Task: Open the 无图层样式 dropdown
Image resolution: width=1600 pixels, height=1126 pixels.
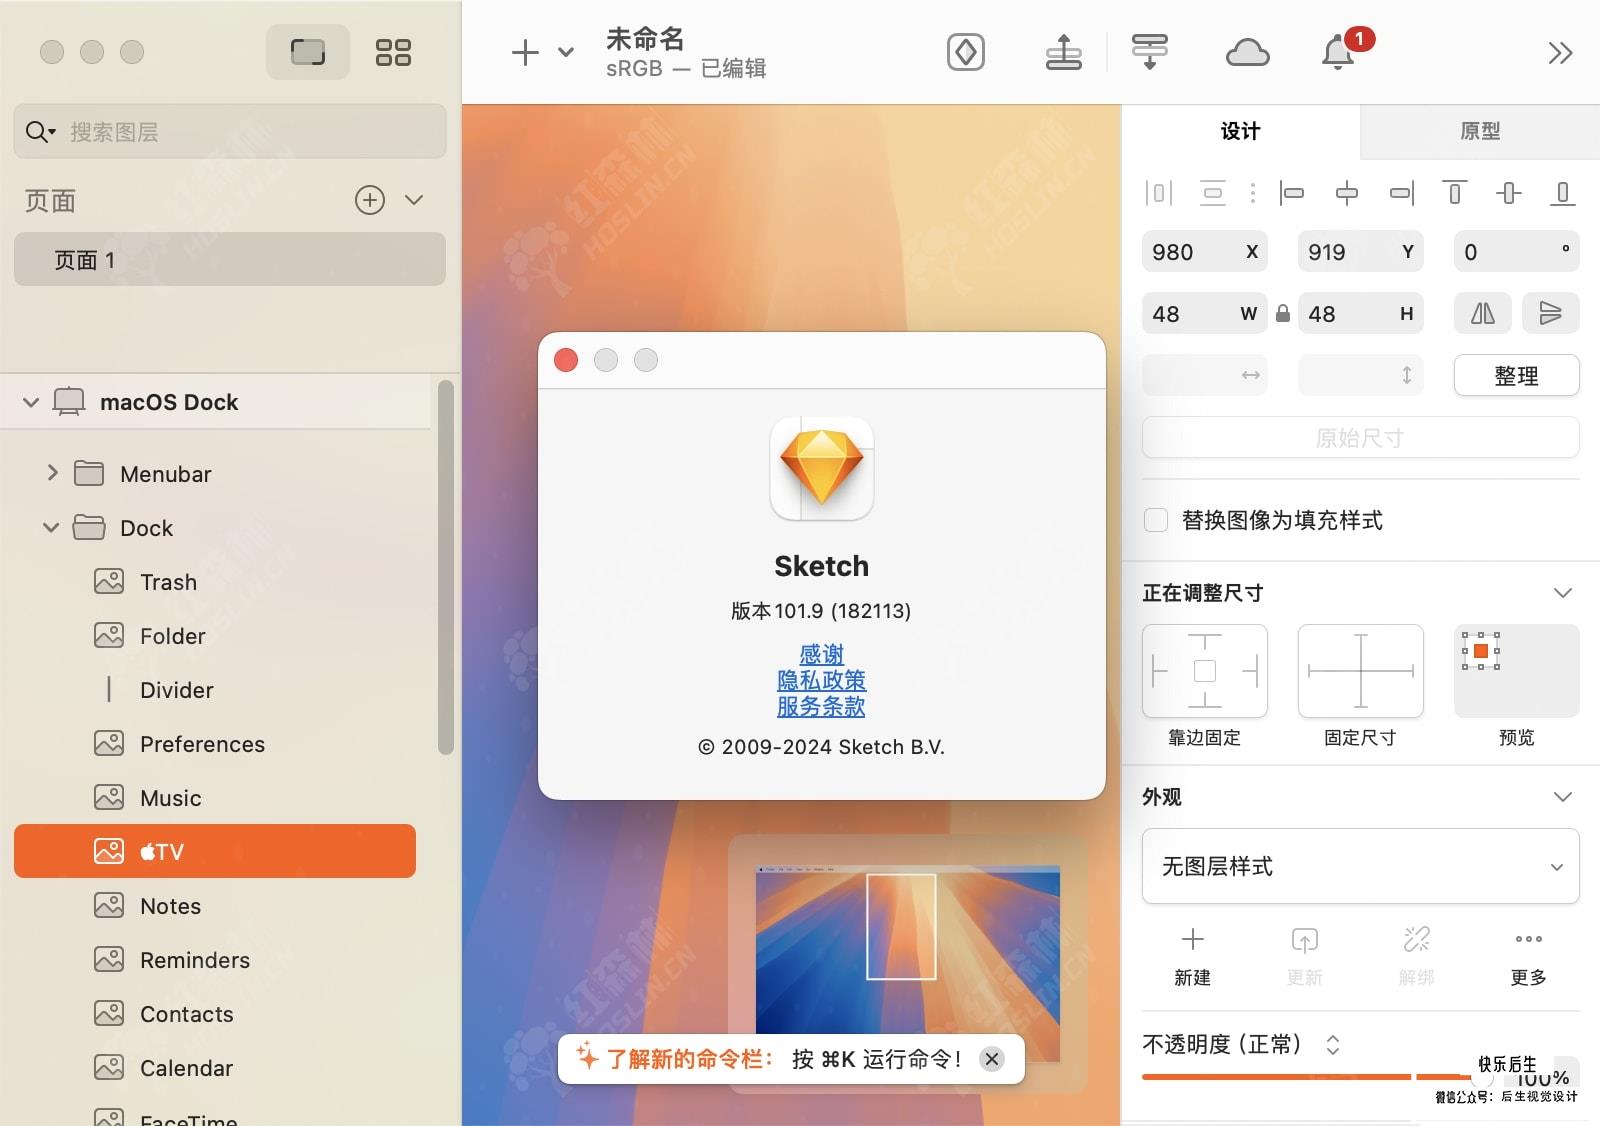Action: 1360,866
